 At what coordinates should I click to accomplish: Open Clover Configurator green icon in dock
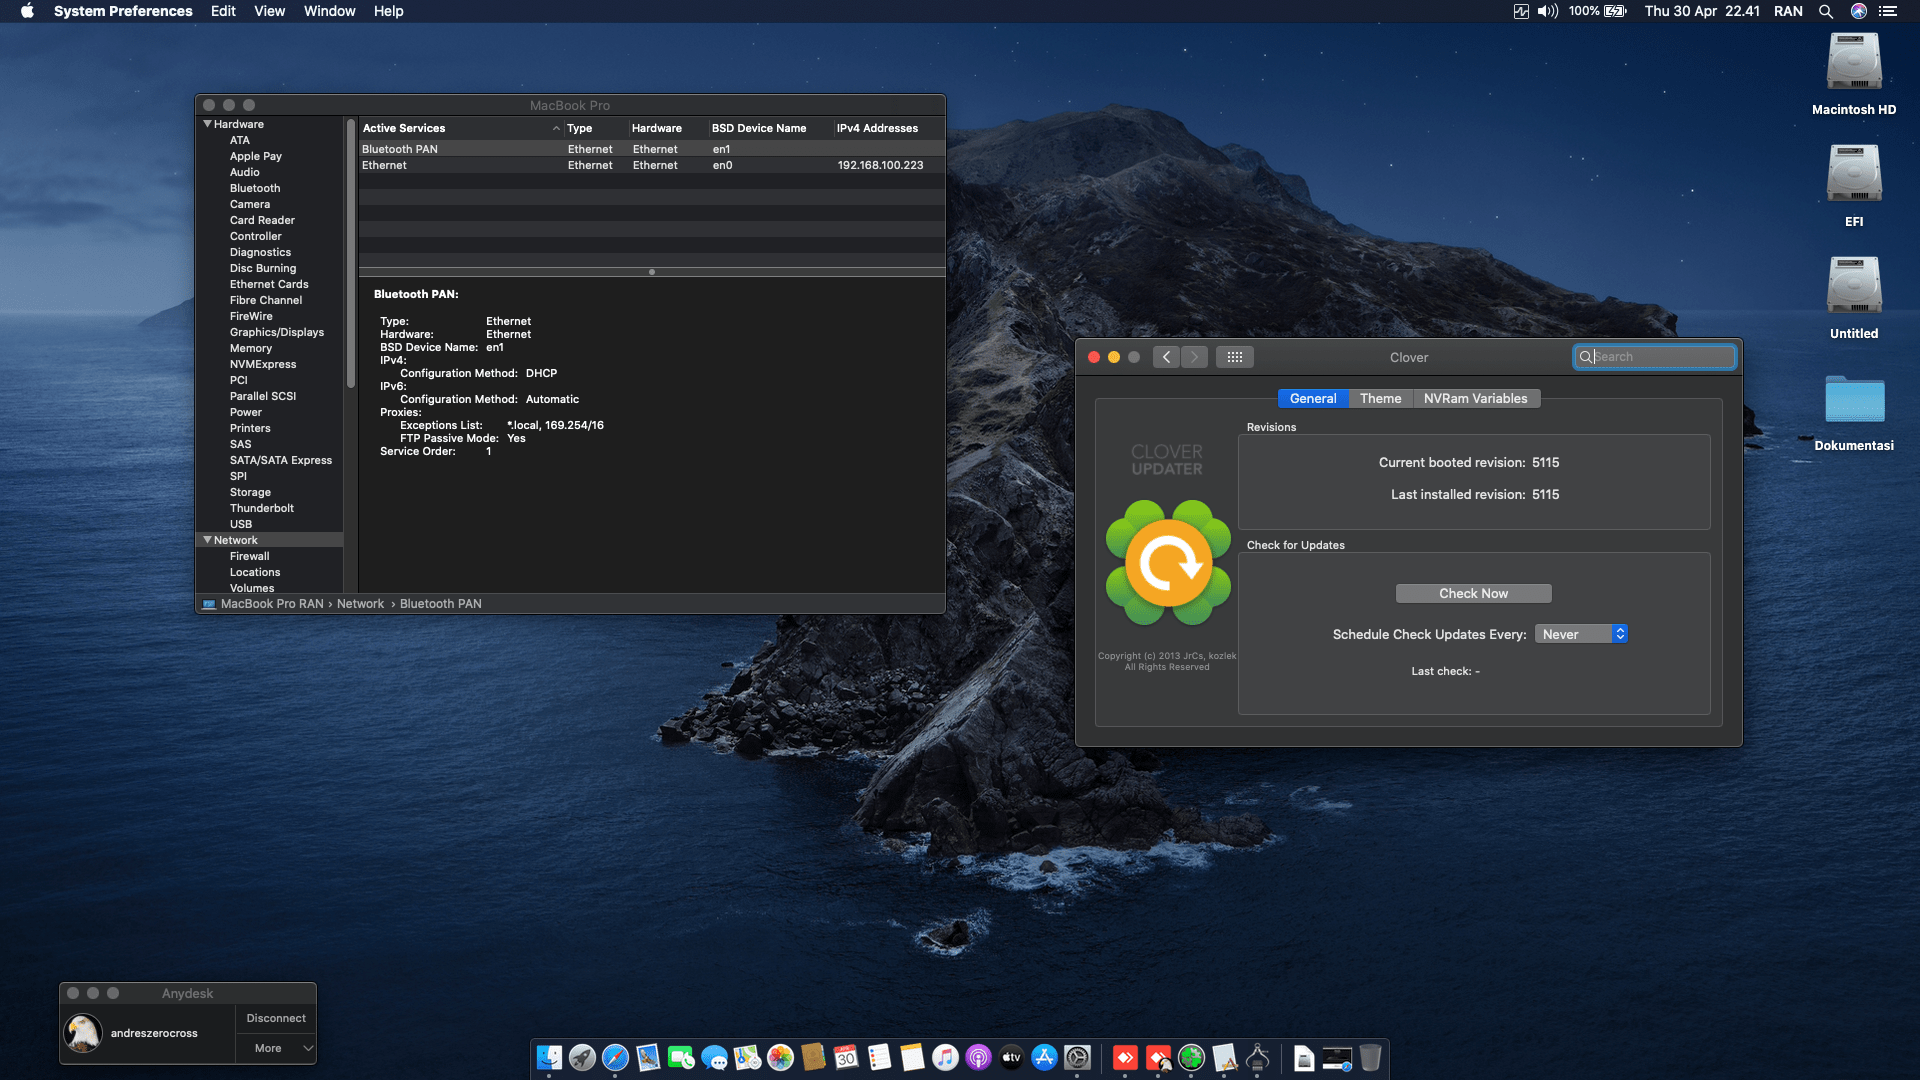click(x=1191, y=1057)
